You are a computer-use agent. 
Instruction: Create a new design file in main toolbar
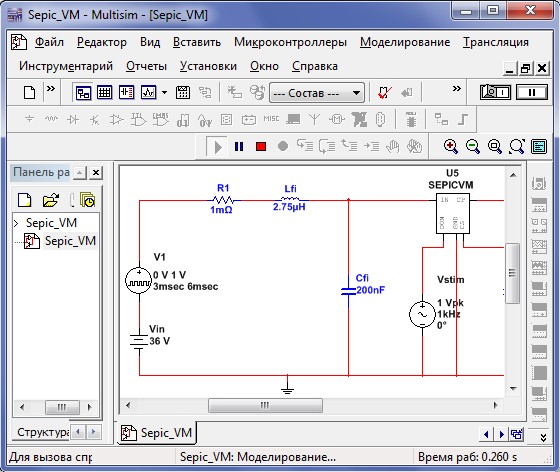click(29, 93)
